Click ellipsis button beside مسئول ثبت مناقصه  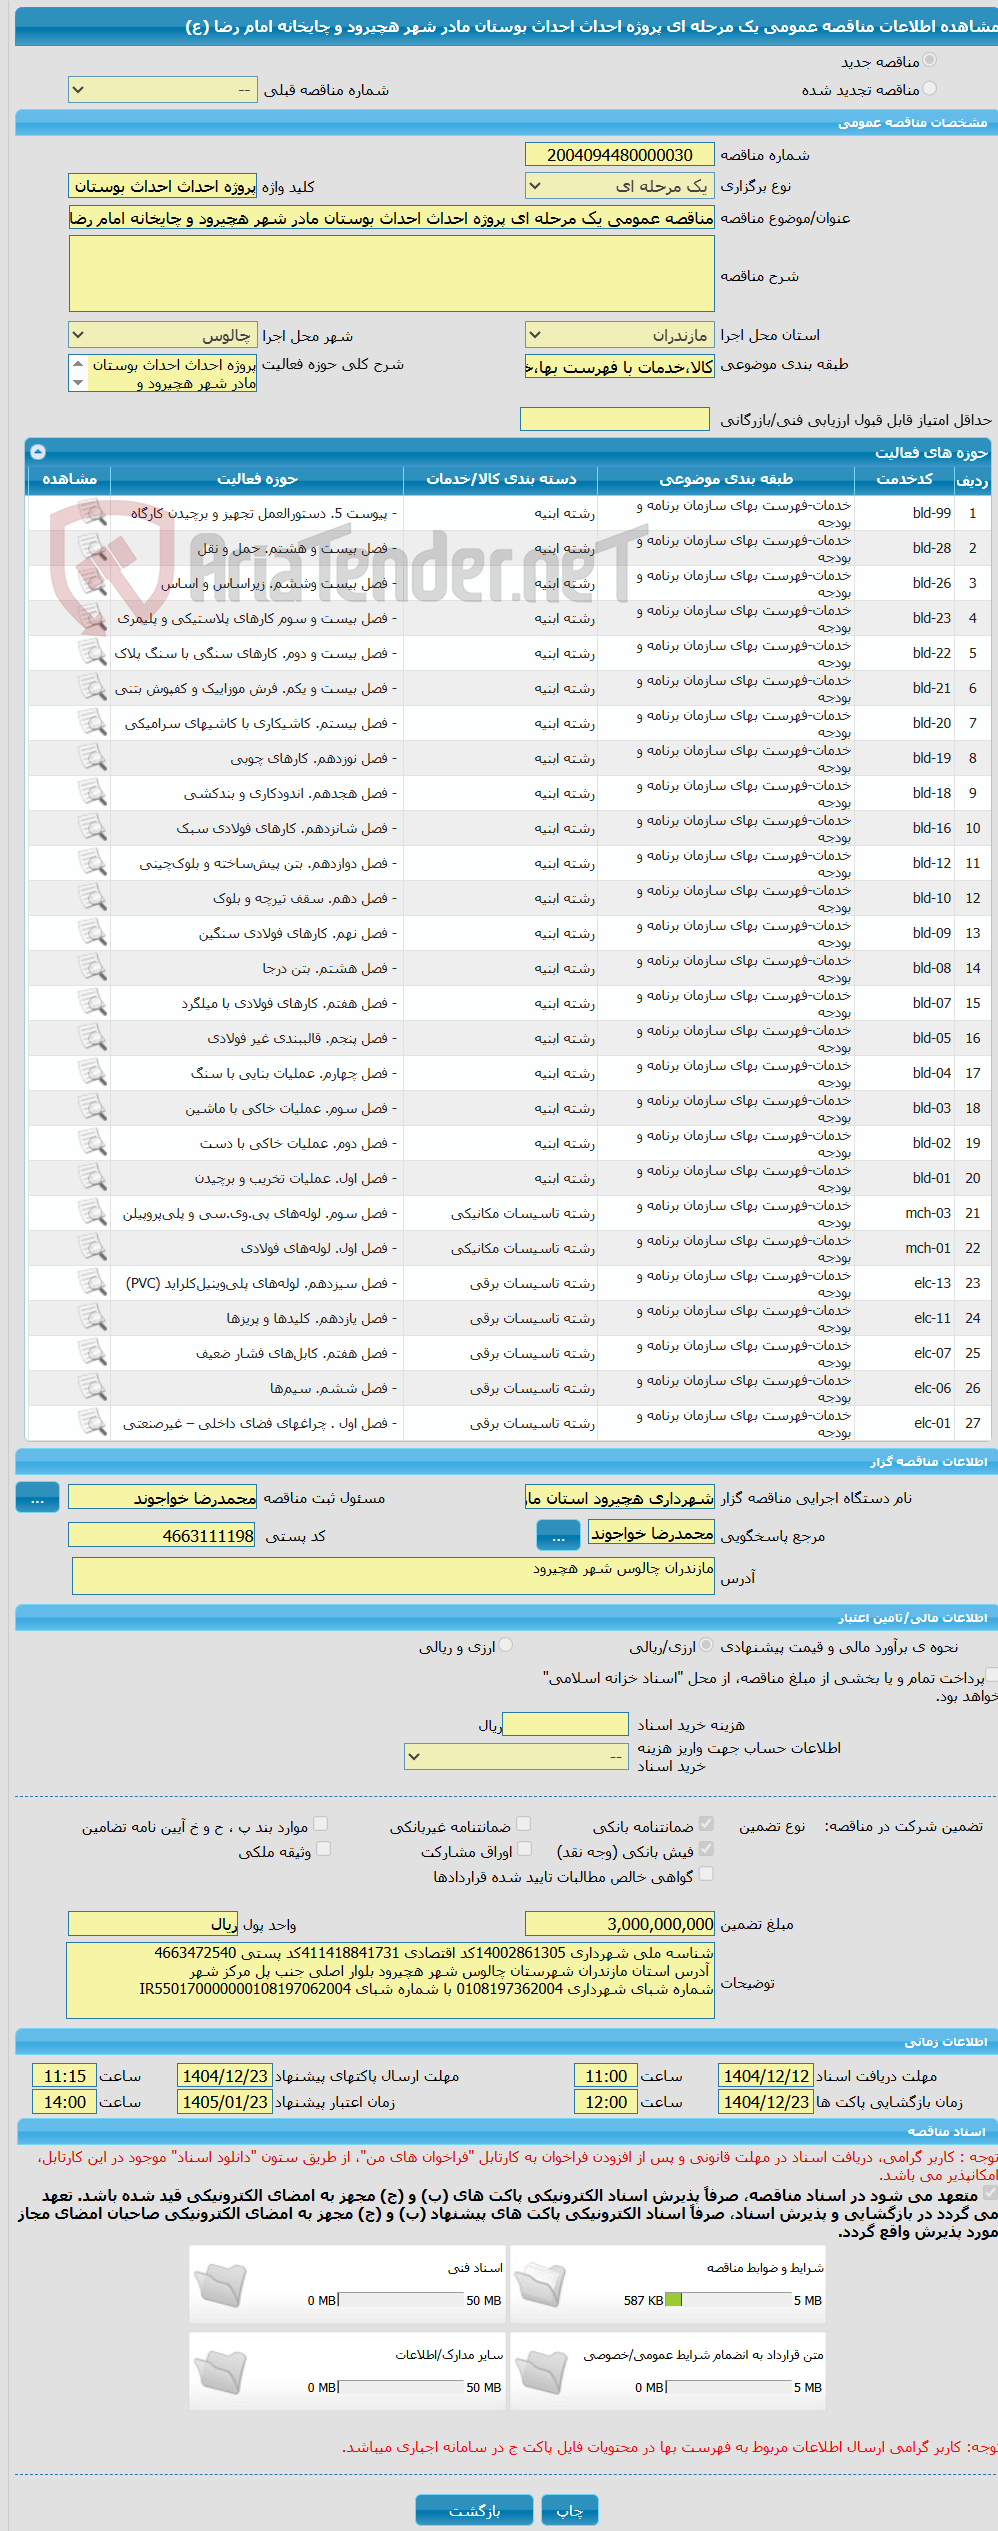(x=37, y=1498)
